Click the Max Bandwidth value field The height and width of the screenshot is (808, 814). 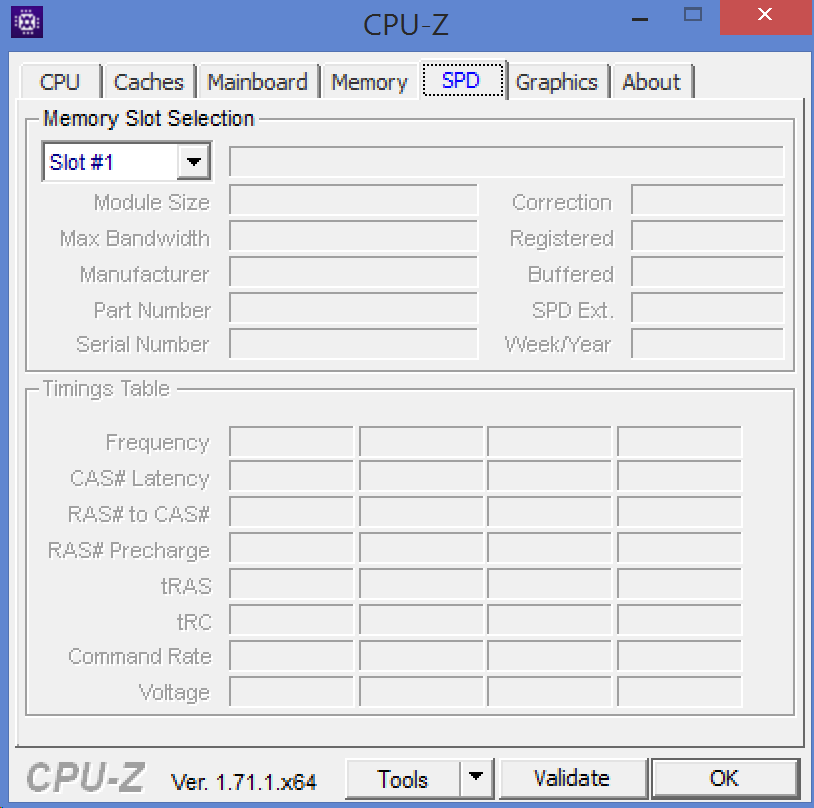pos(354,236)
